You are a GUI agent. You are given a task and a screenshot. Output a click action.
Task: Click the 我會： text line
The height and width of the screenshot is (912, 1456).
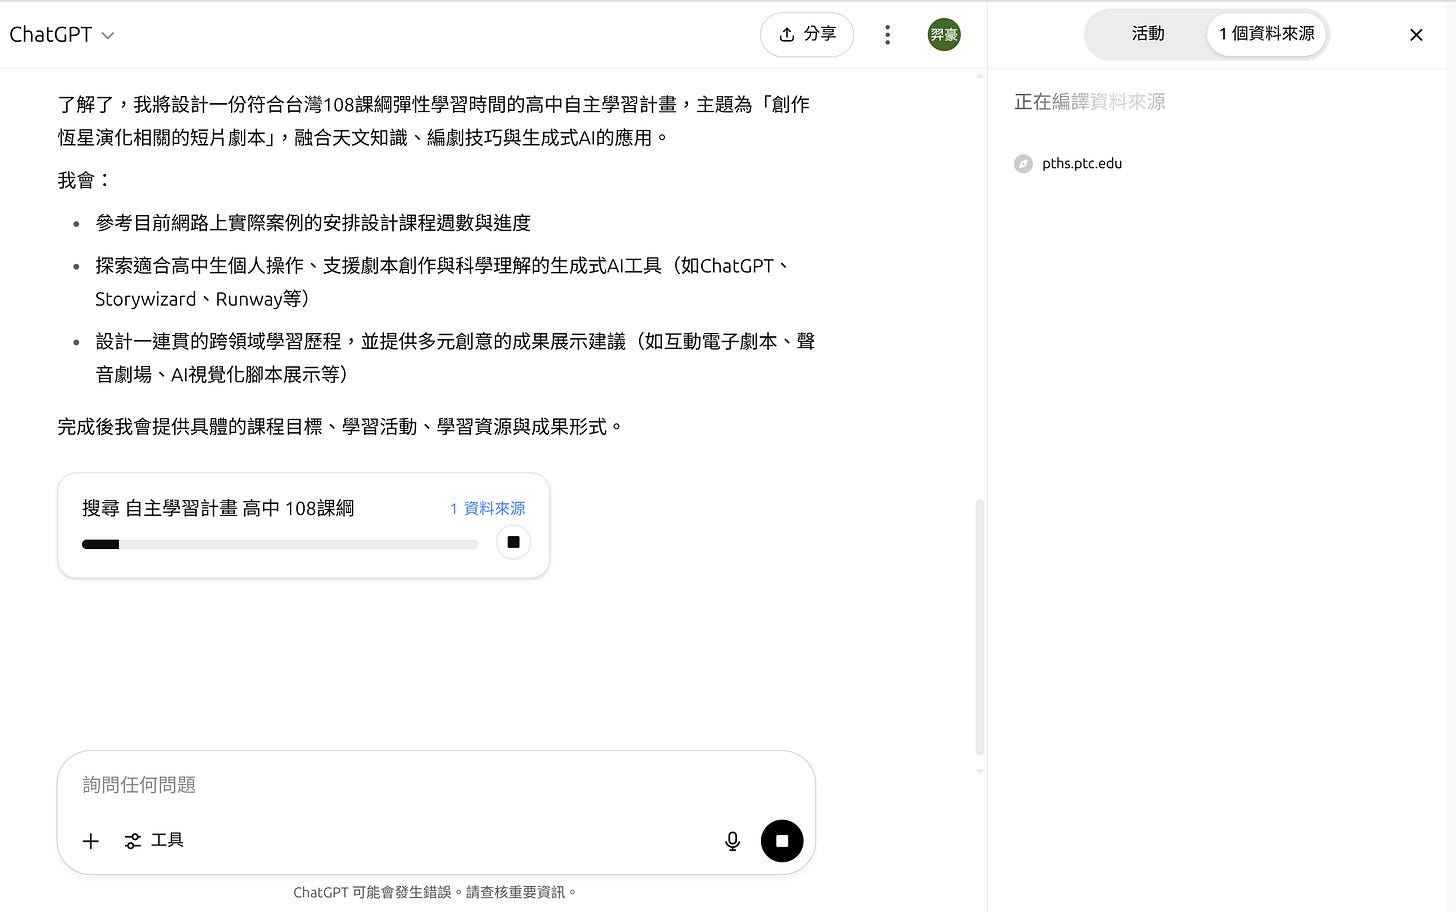pos(85,180)
